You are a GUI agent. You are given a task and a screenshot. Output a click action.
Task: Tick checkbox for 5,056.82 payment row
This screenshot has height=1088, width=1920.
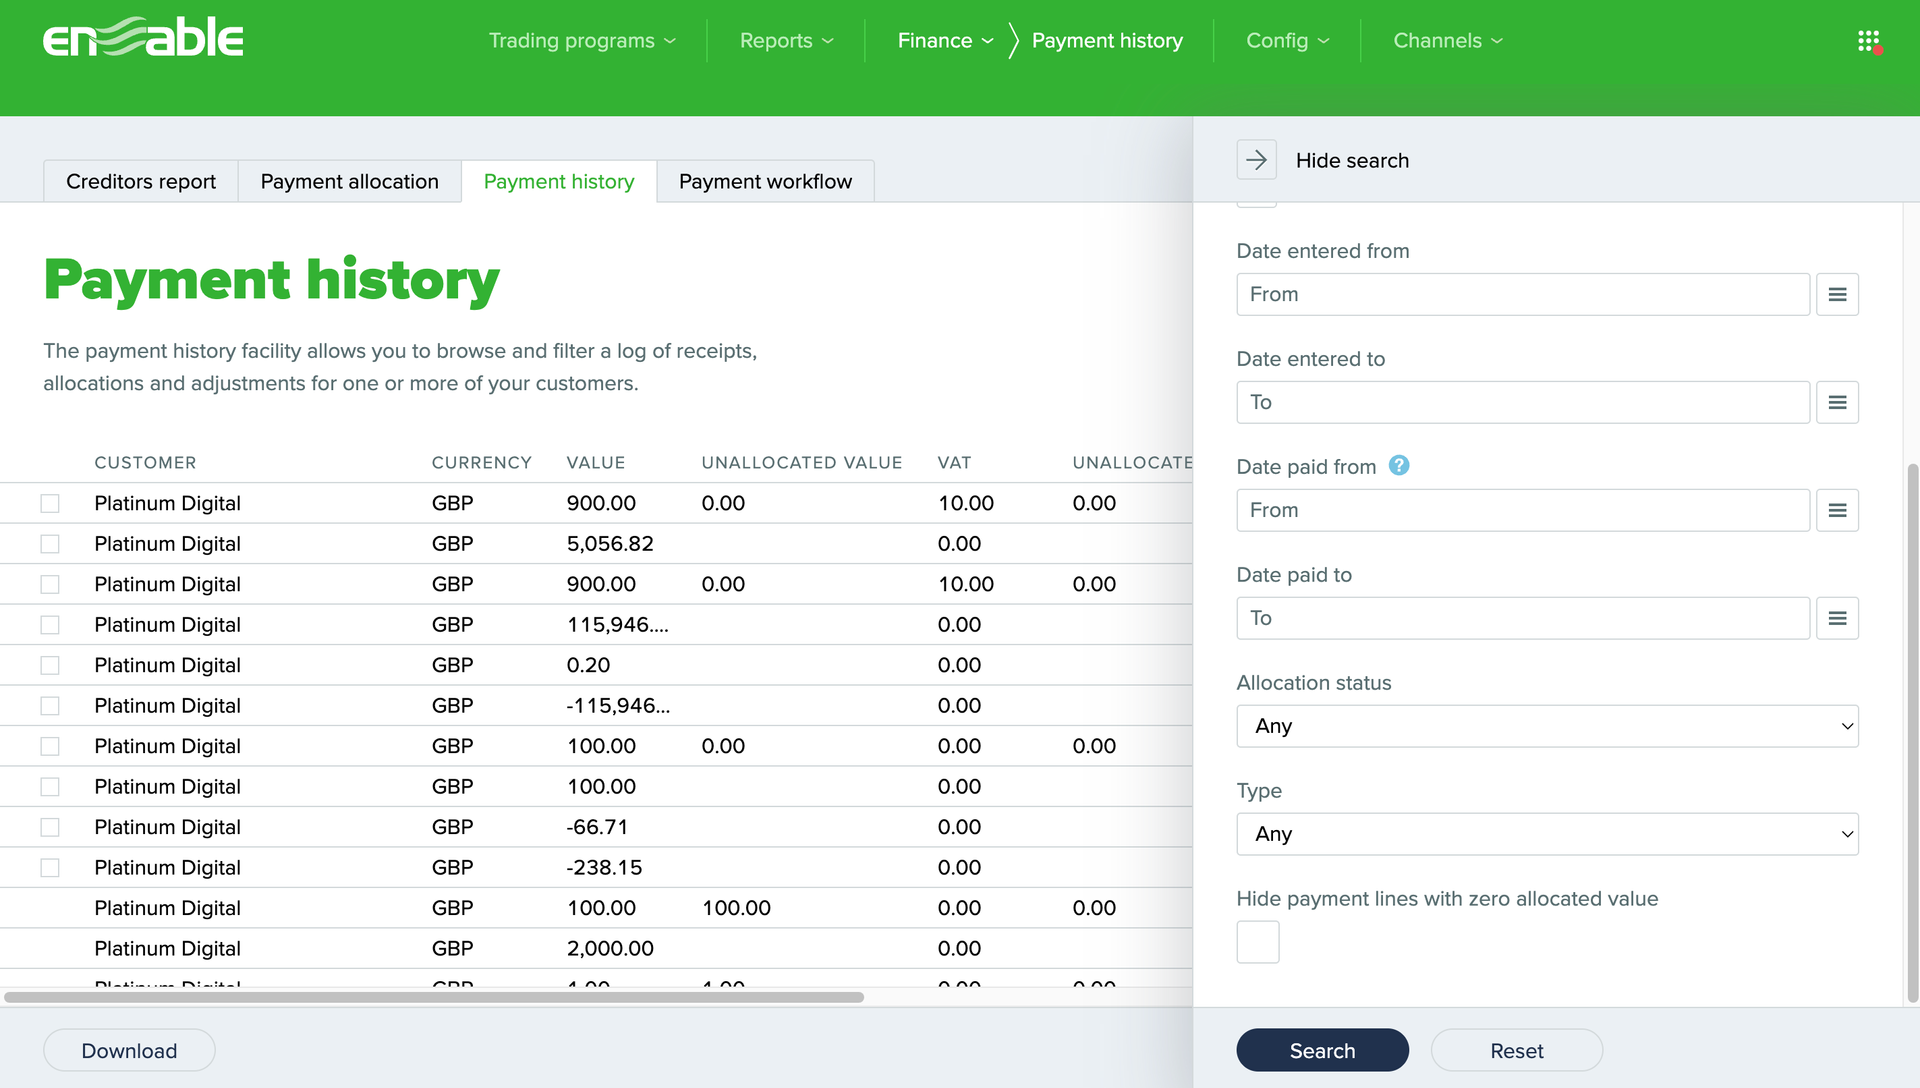click(50, 544)
